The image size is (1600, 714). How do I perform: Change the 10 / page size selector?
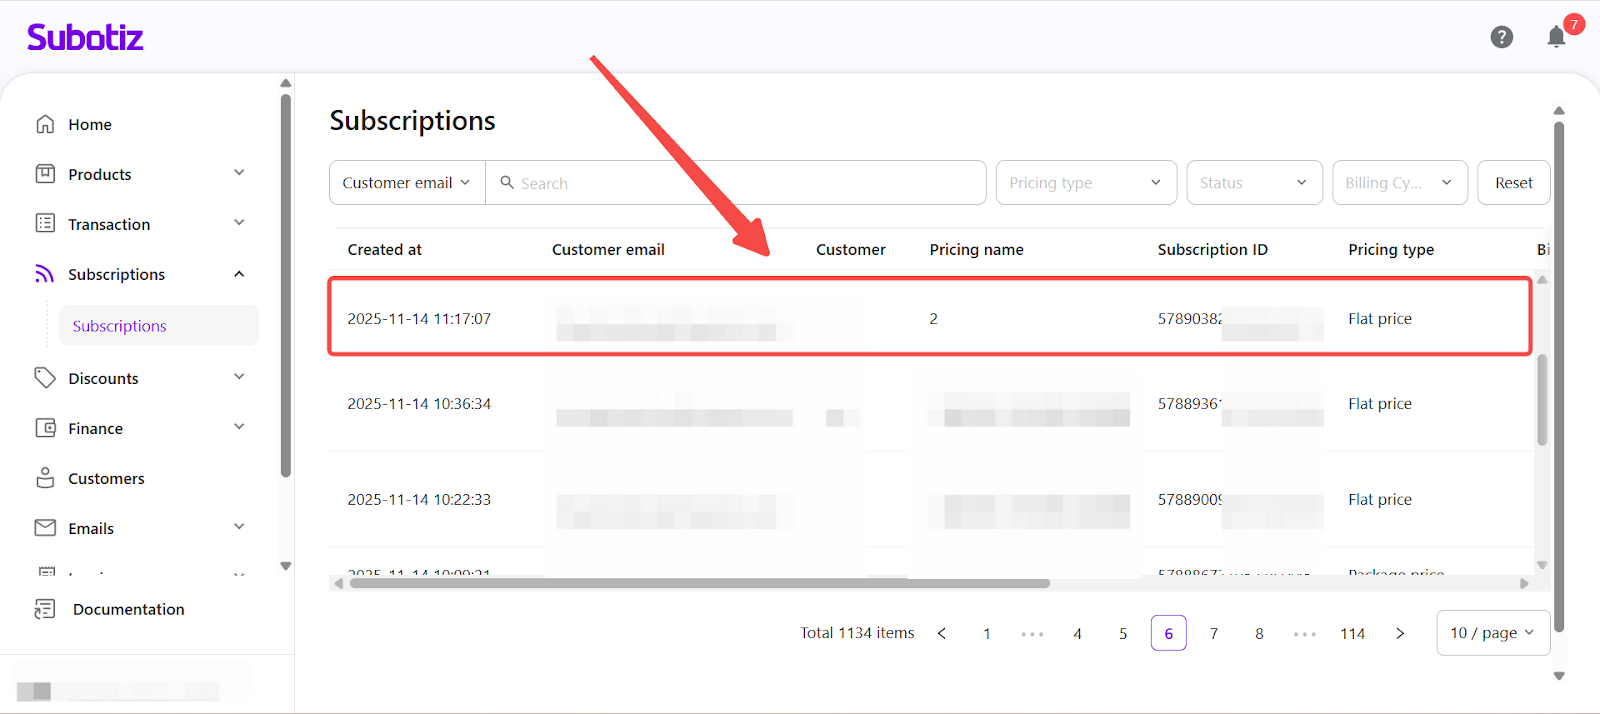(x=1492, y=633)
